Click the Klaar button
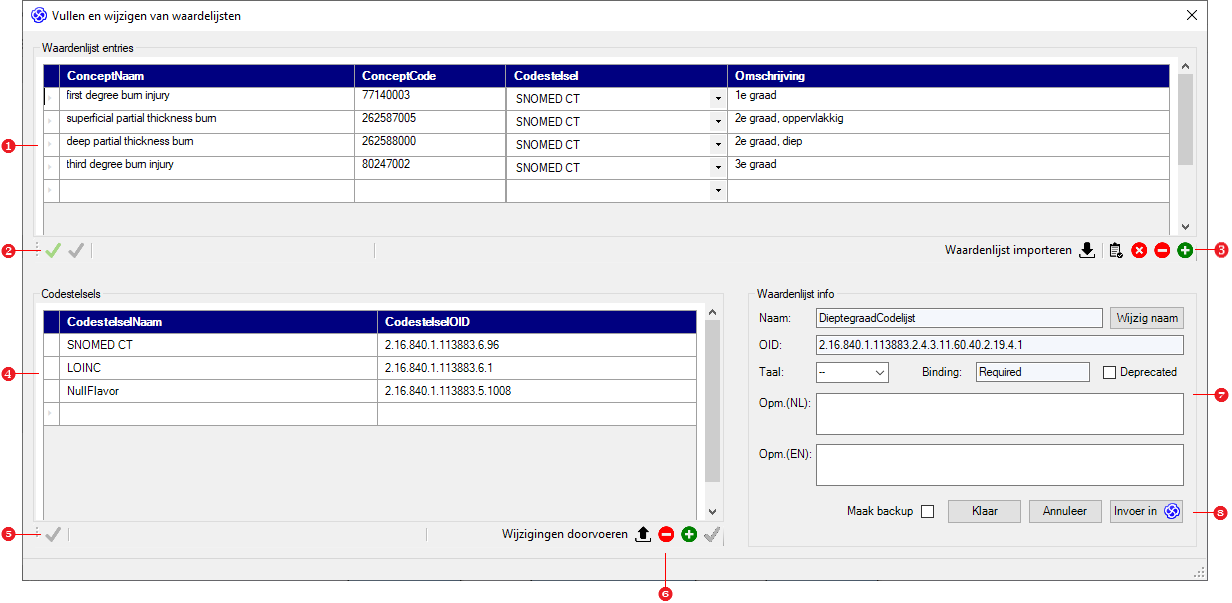 (984, 511)
